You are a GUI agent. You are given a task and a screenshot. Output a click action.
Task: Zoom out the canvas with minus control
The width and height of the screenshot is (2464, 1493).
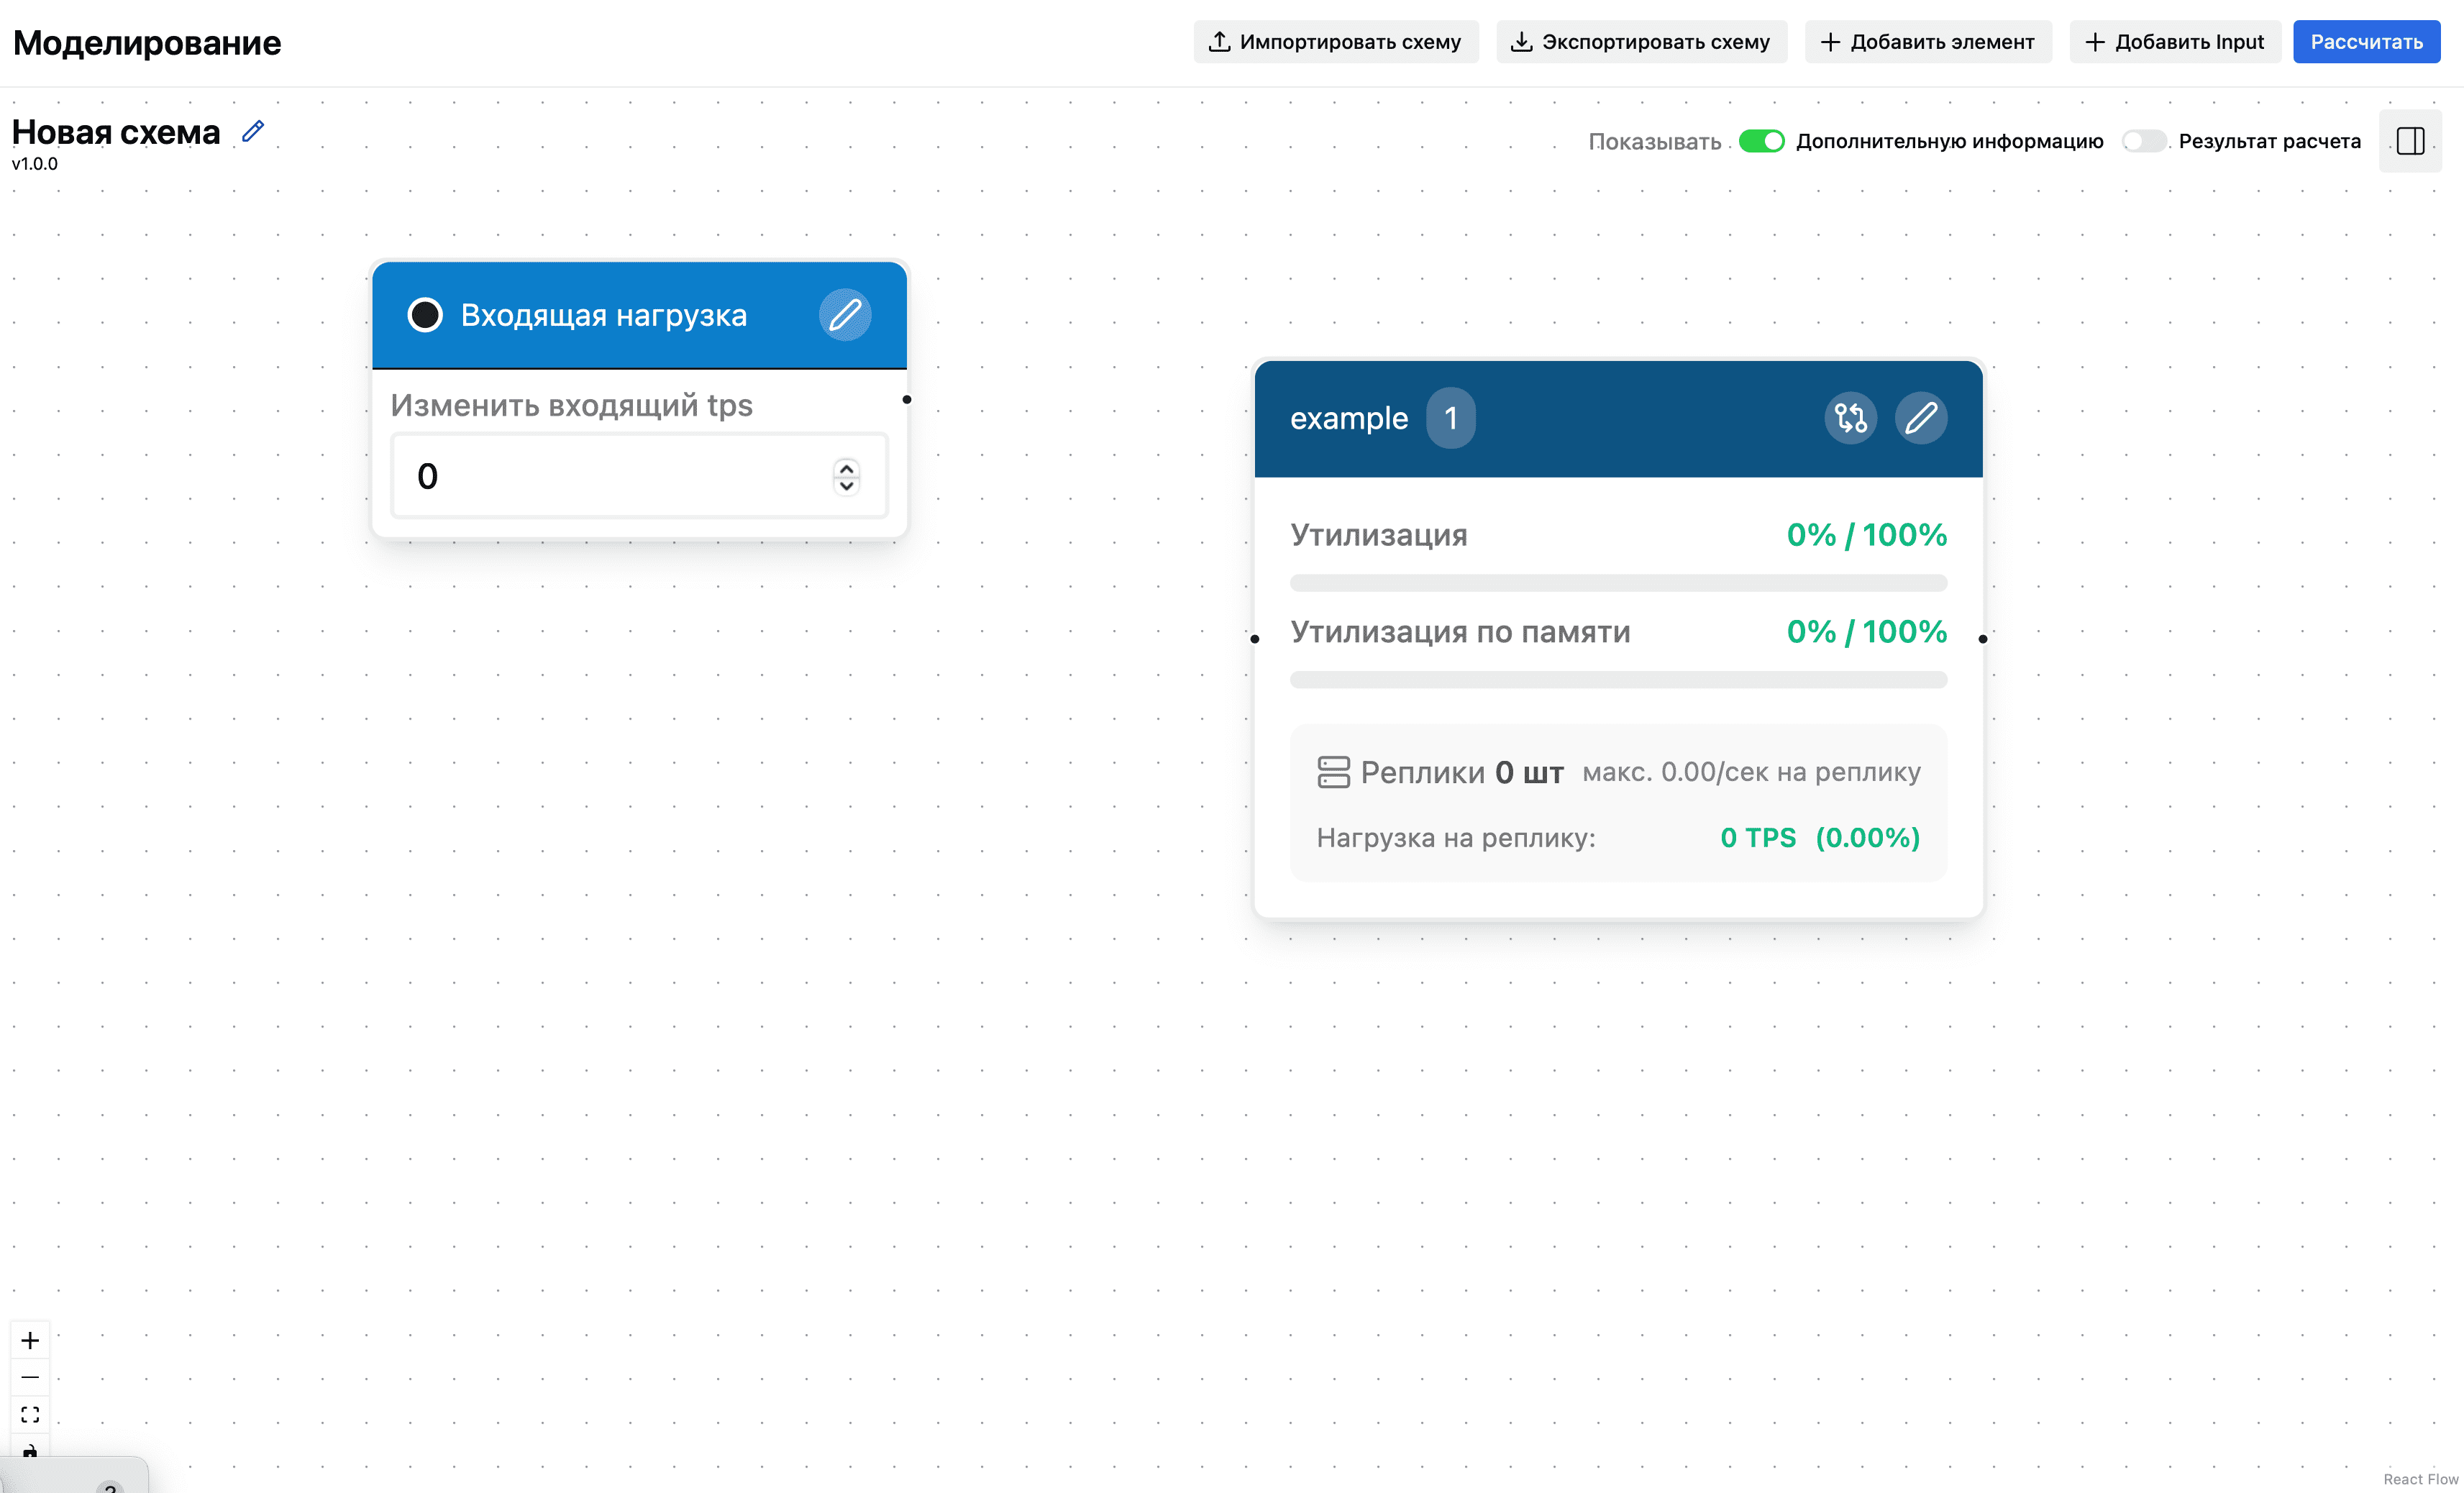point(30,1377)
